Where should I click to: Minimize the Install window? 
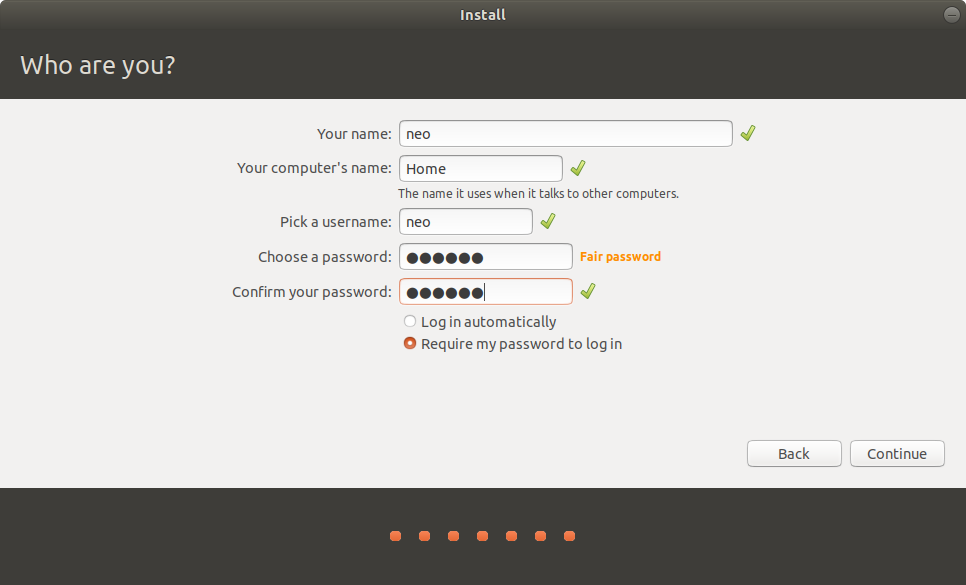click(952, 15)
